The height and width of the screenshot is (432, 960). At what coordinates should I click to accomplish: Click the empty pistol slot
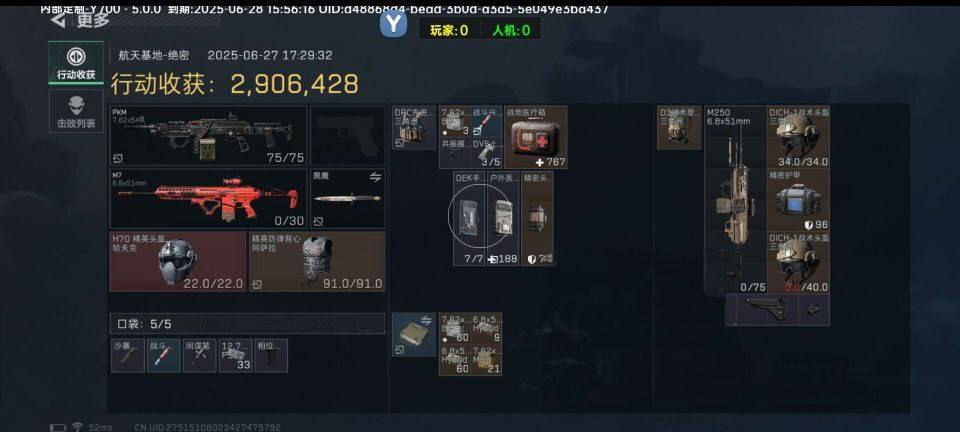coord(348,135)
